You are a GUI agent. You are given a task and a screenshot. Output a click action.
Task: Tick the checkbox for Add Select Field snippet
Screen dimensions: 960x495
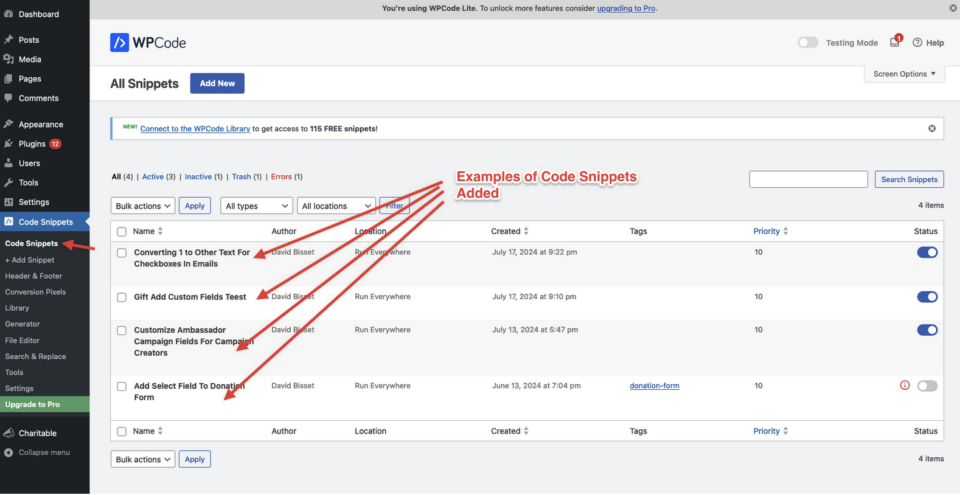click(122, 387)
